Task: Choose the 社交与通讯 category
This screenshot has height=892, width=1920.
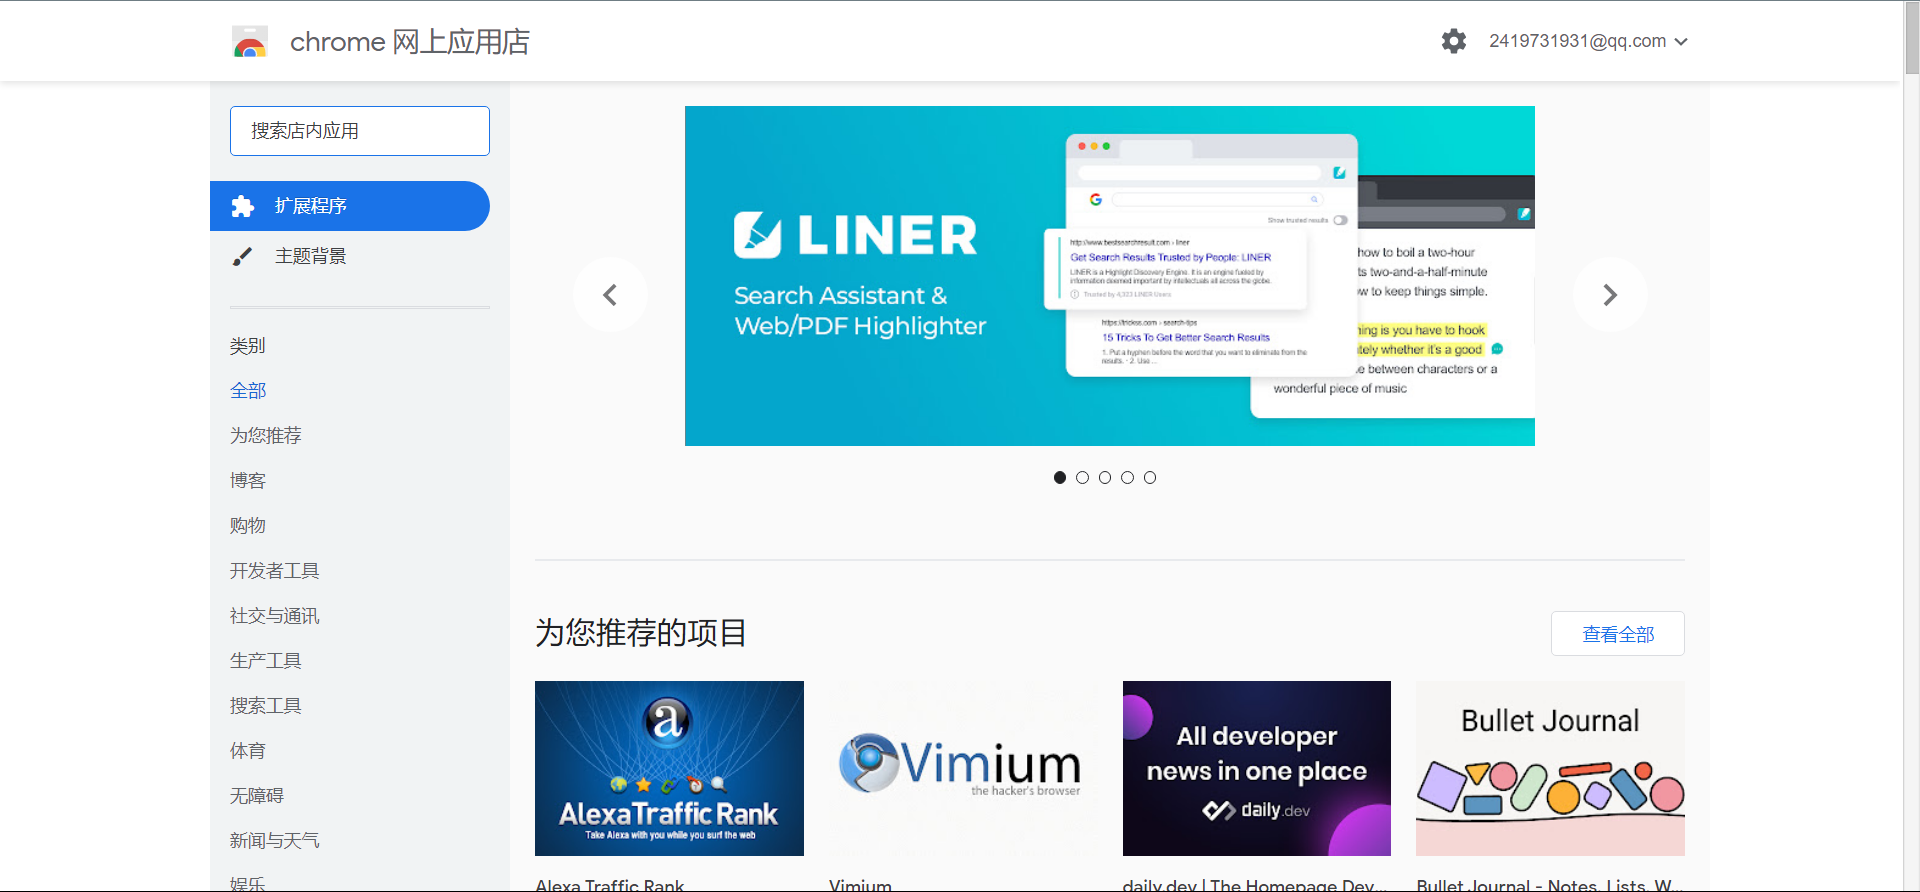Action: [x=275, y=616]
